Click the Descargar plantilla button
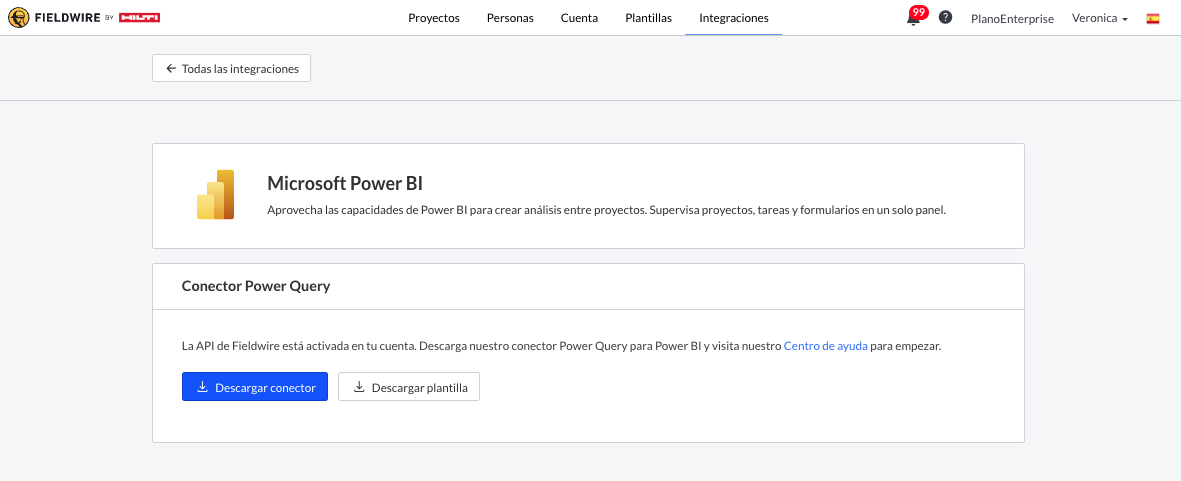This screenshot has width=1181, height=481. pyautogui.click(x=409, y=387)
